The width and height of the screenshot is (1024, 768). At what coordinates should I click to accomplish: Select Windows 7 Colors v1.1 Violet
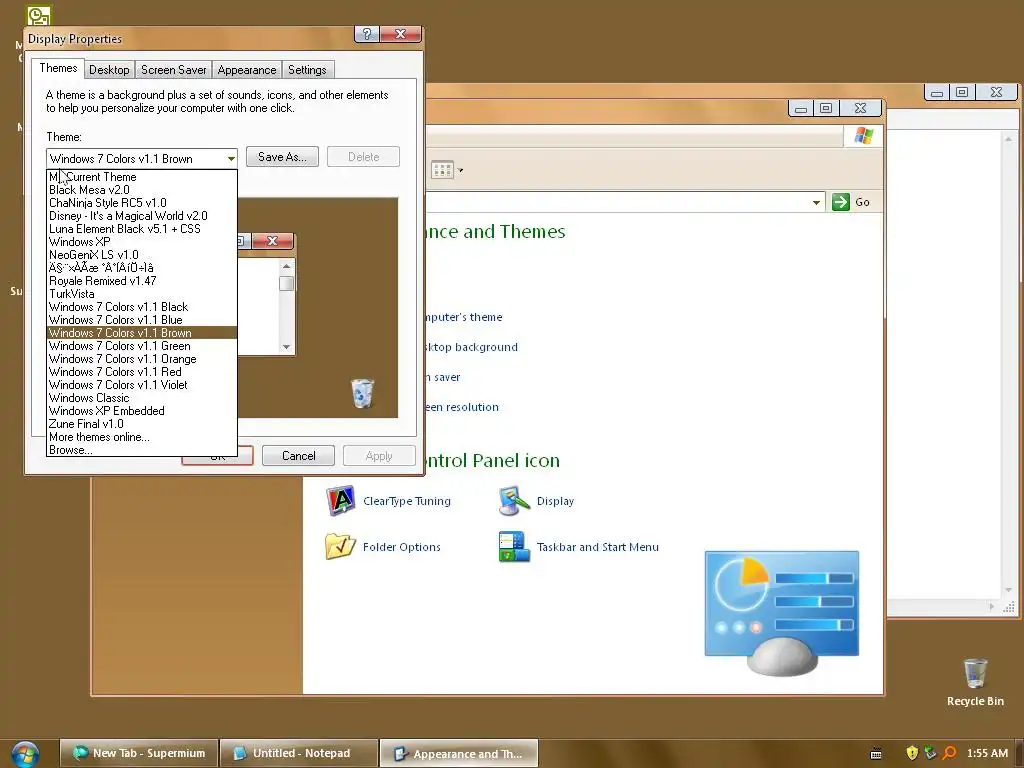pos(142,385)
